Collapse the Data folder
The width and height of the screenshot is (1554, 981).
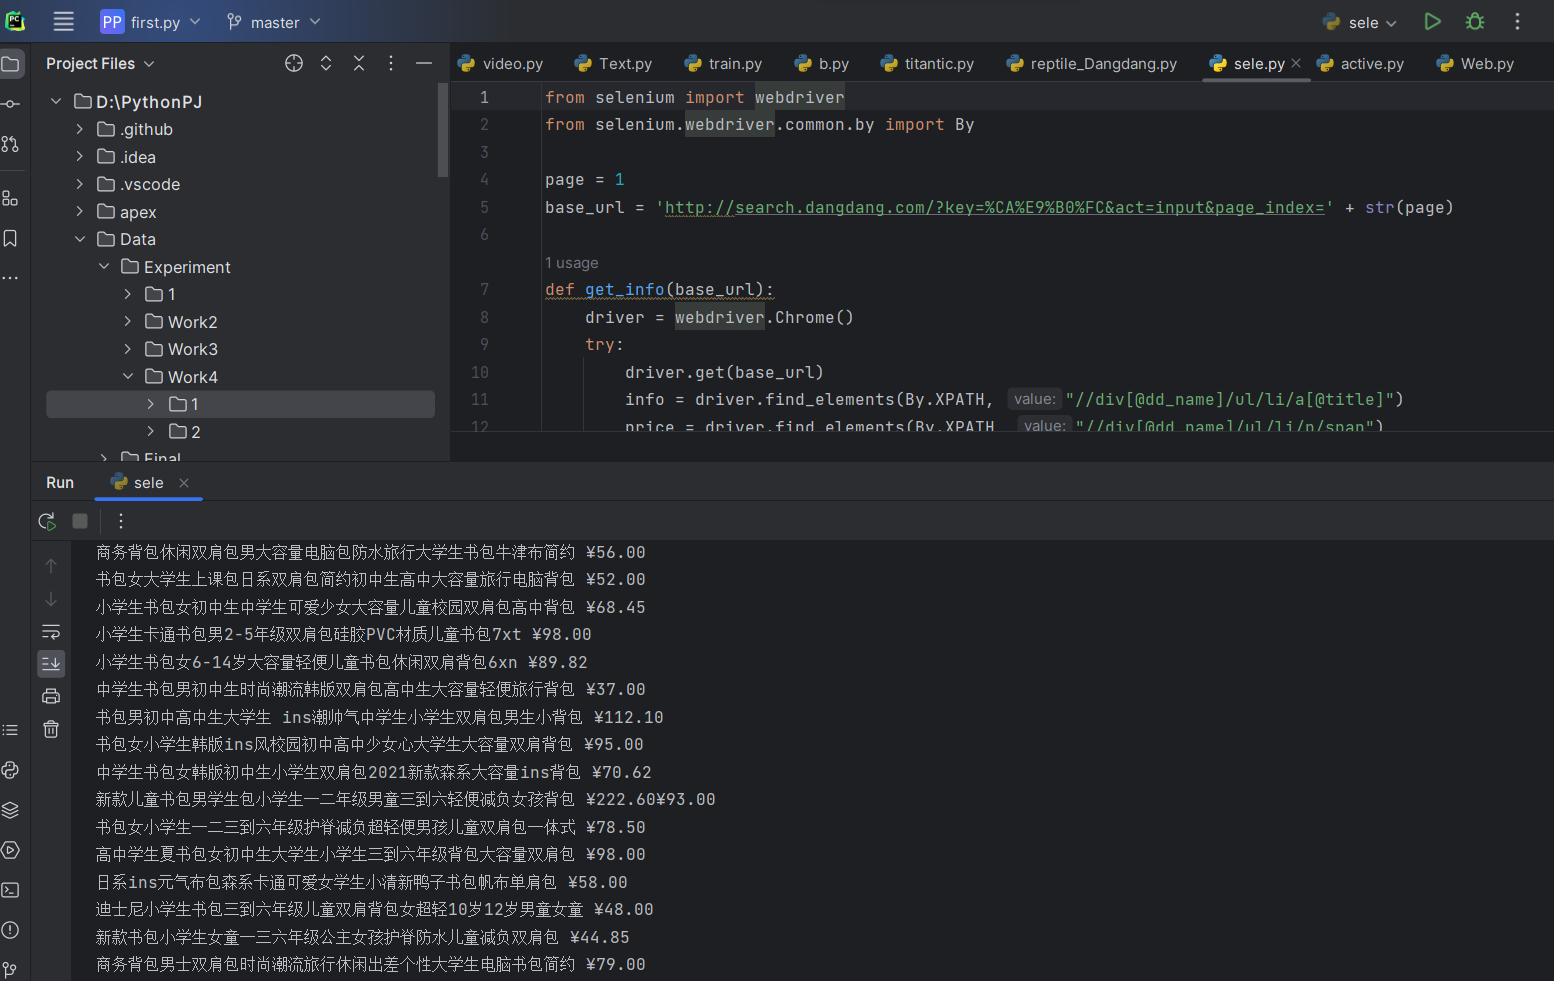80,239
